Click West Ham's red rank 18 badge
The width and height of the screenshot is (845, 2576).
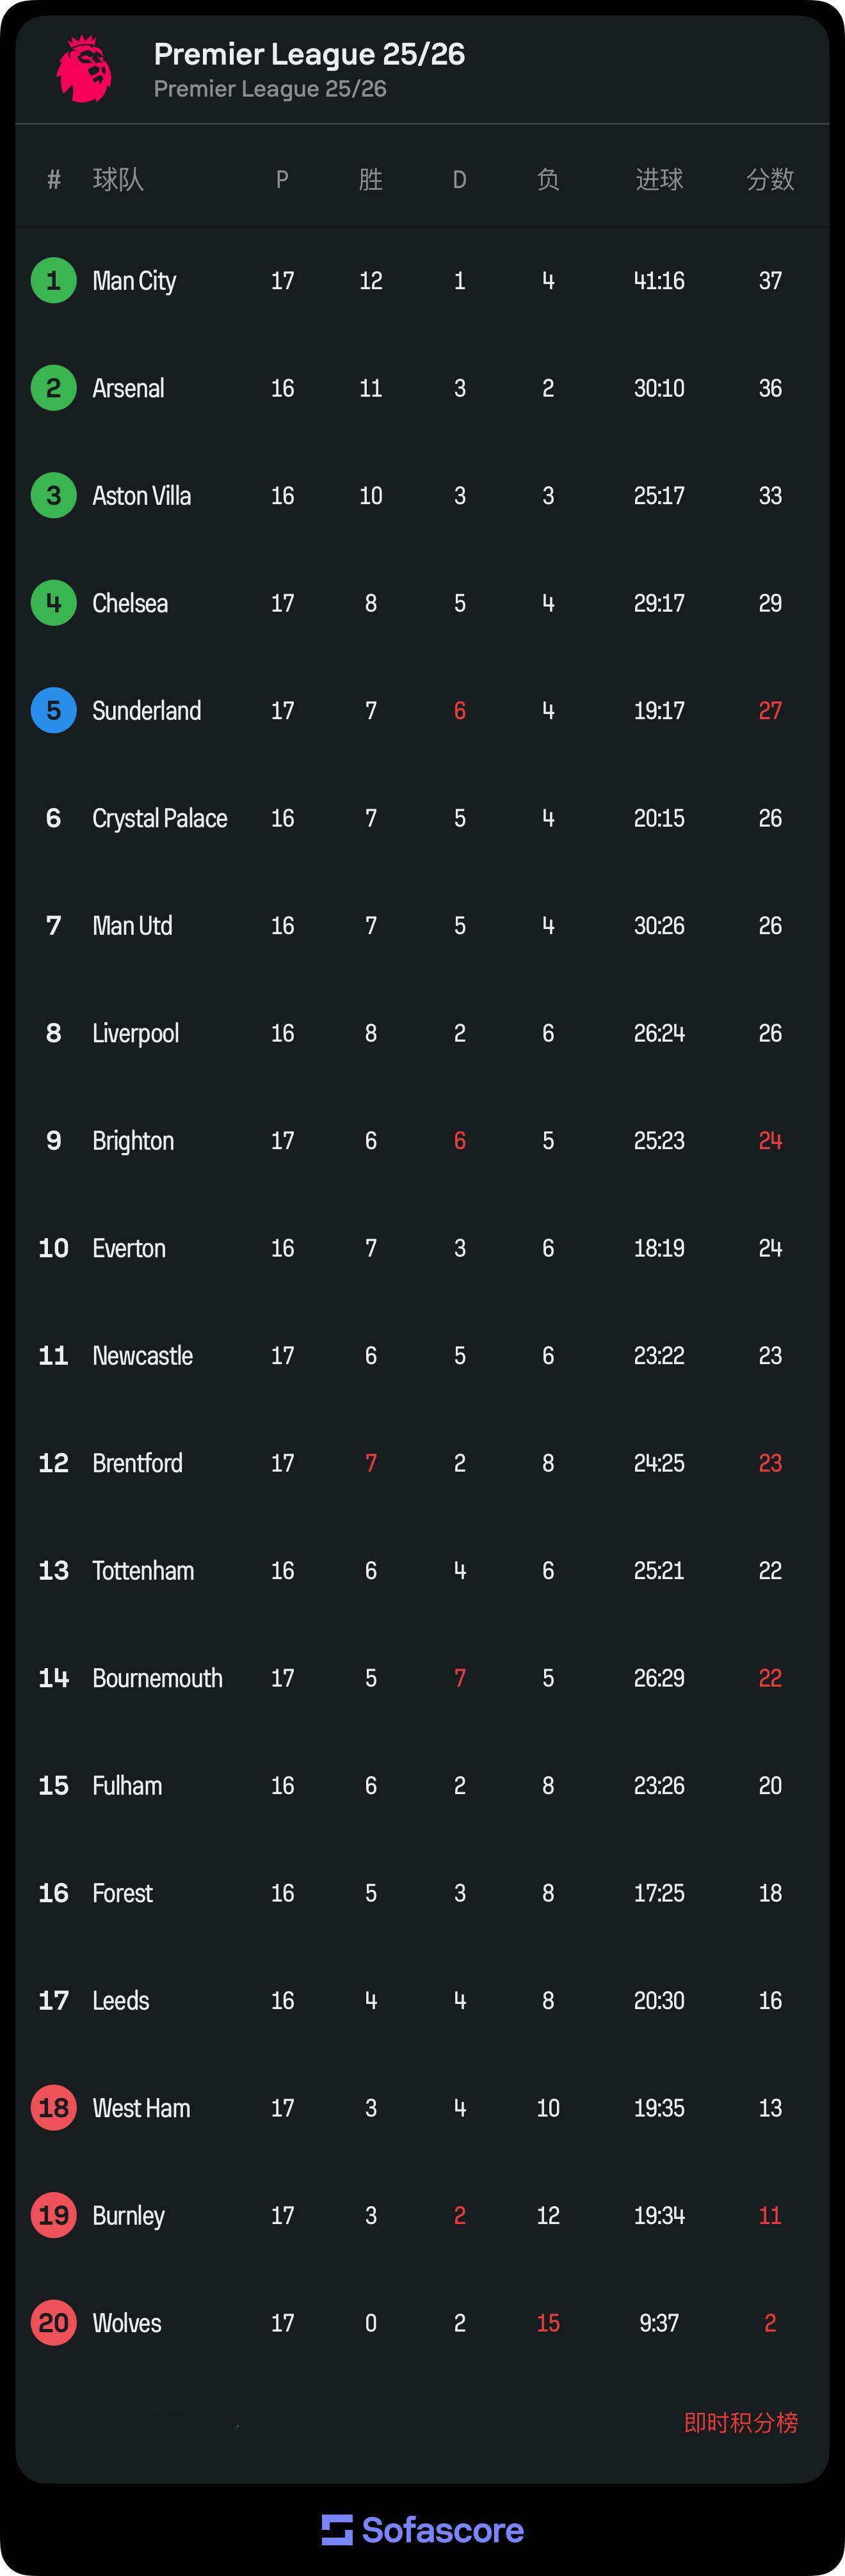coord(54,2108)
